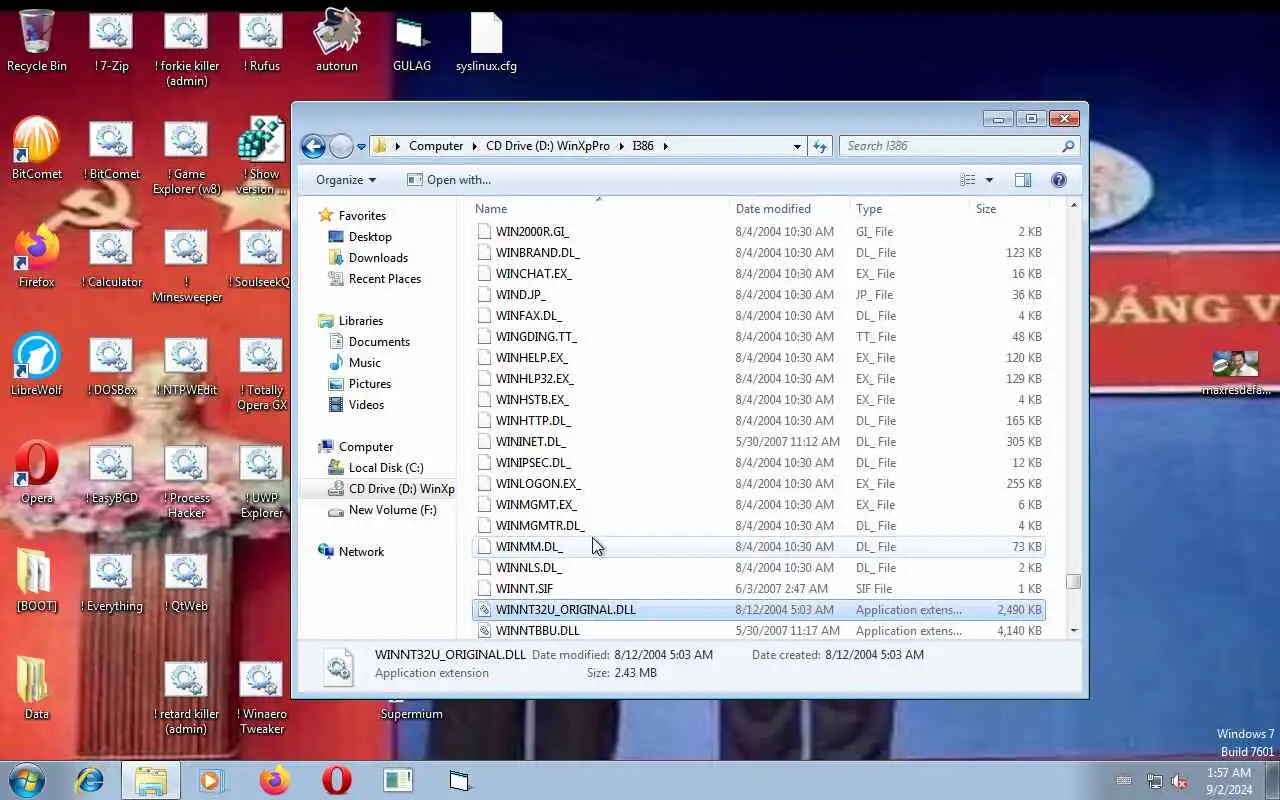Viewport: 1280px width, 800px height.
Task: Open Windows Media Player from taskbar
Action: coord(212,780)
